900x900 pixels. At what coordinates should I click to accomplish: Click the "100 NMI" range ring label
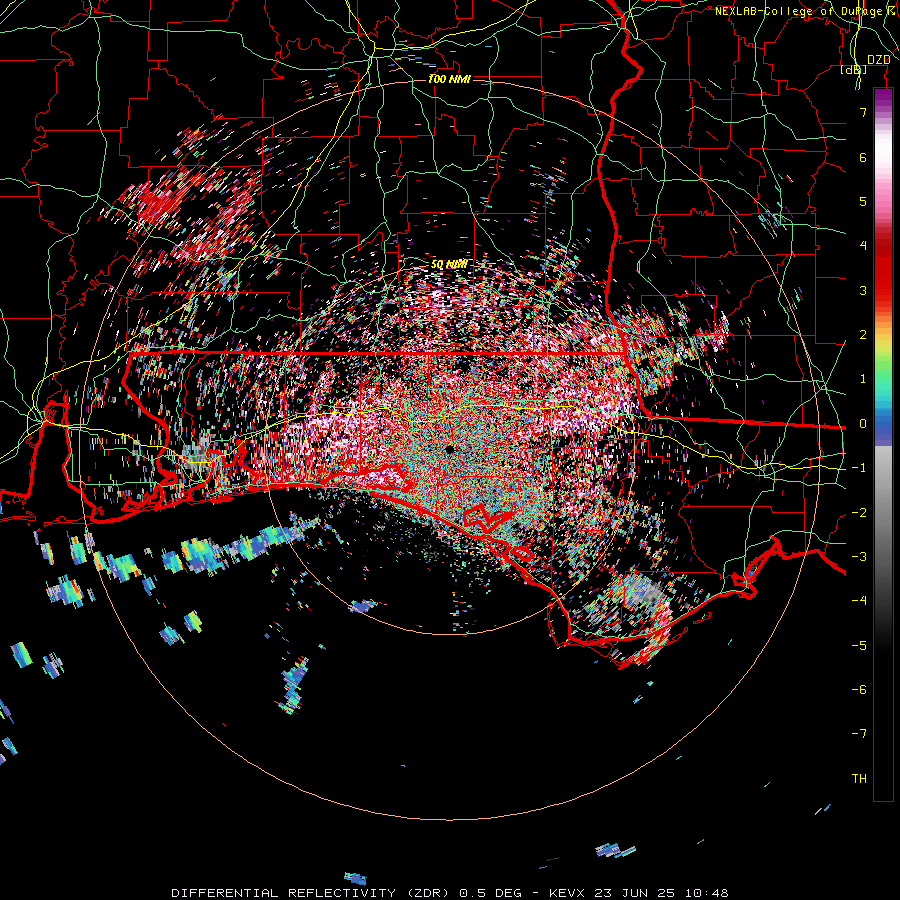pyautogui.click(x=449, y=79)
